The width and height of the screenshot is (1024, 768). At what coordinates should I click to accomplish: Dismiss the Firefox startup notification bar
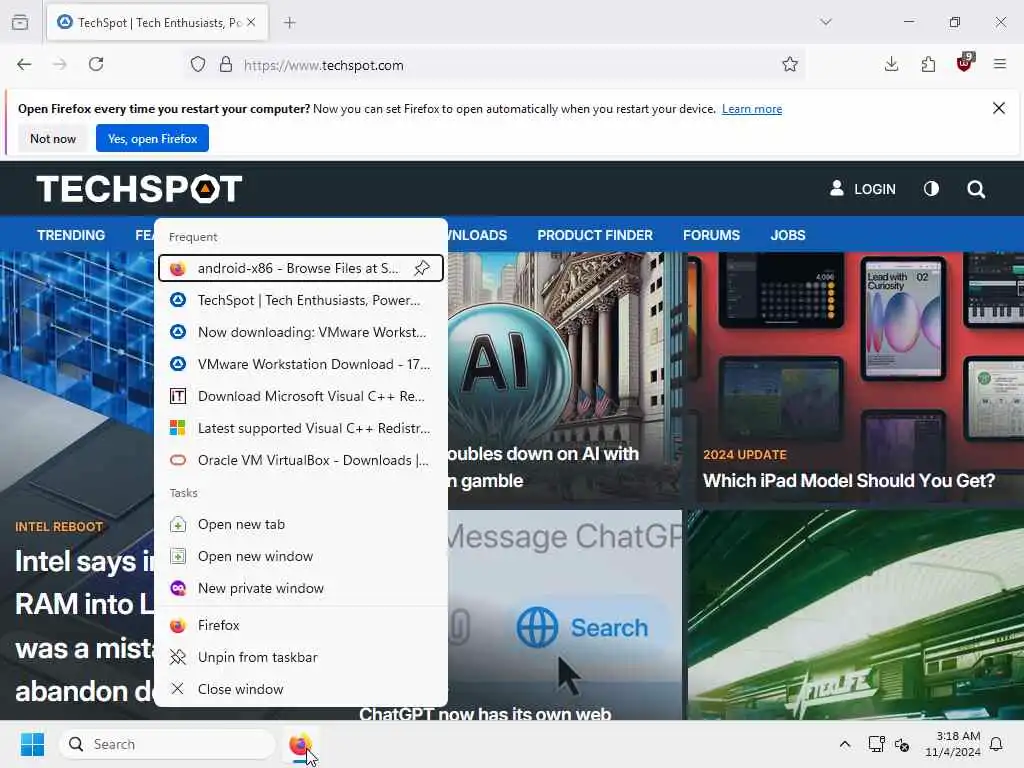point(999,108)
